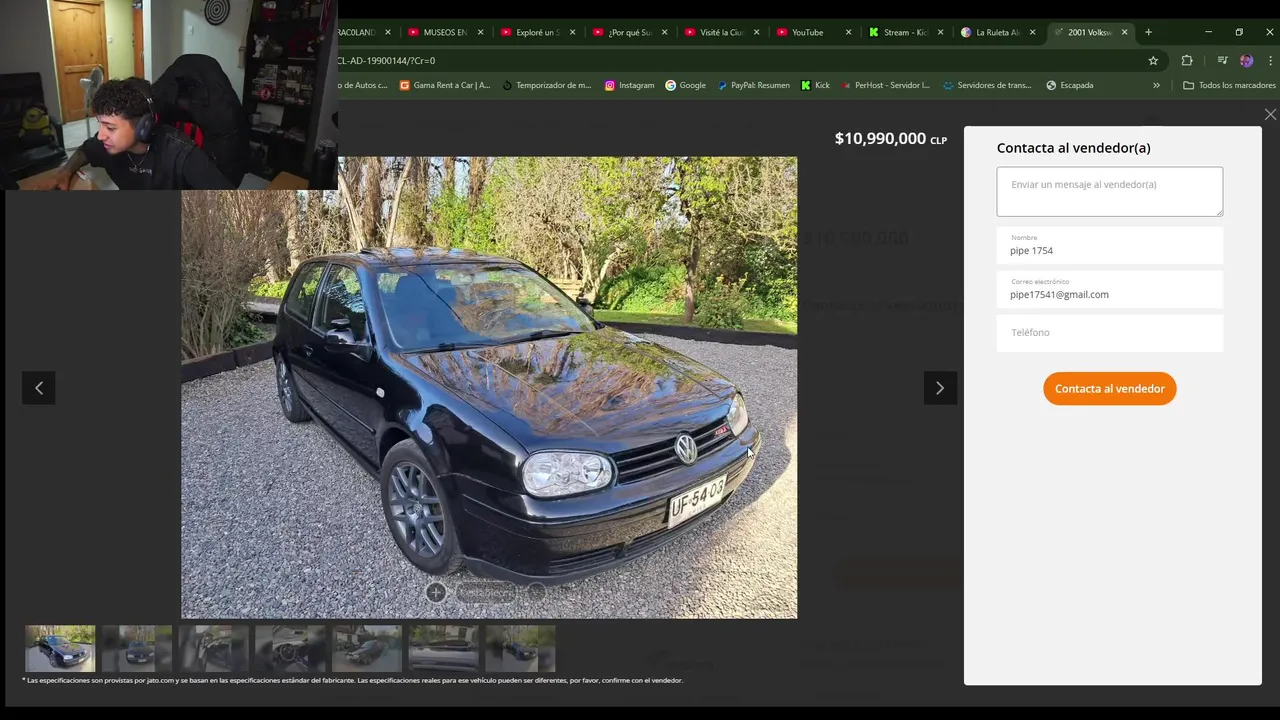Click the zoom-in plus icon below the photo
This screenshot has width=1280, height=720.
[436, 593]
